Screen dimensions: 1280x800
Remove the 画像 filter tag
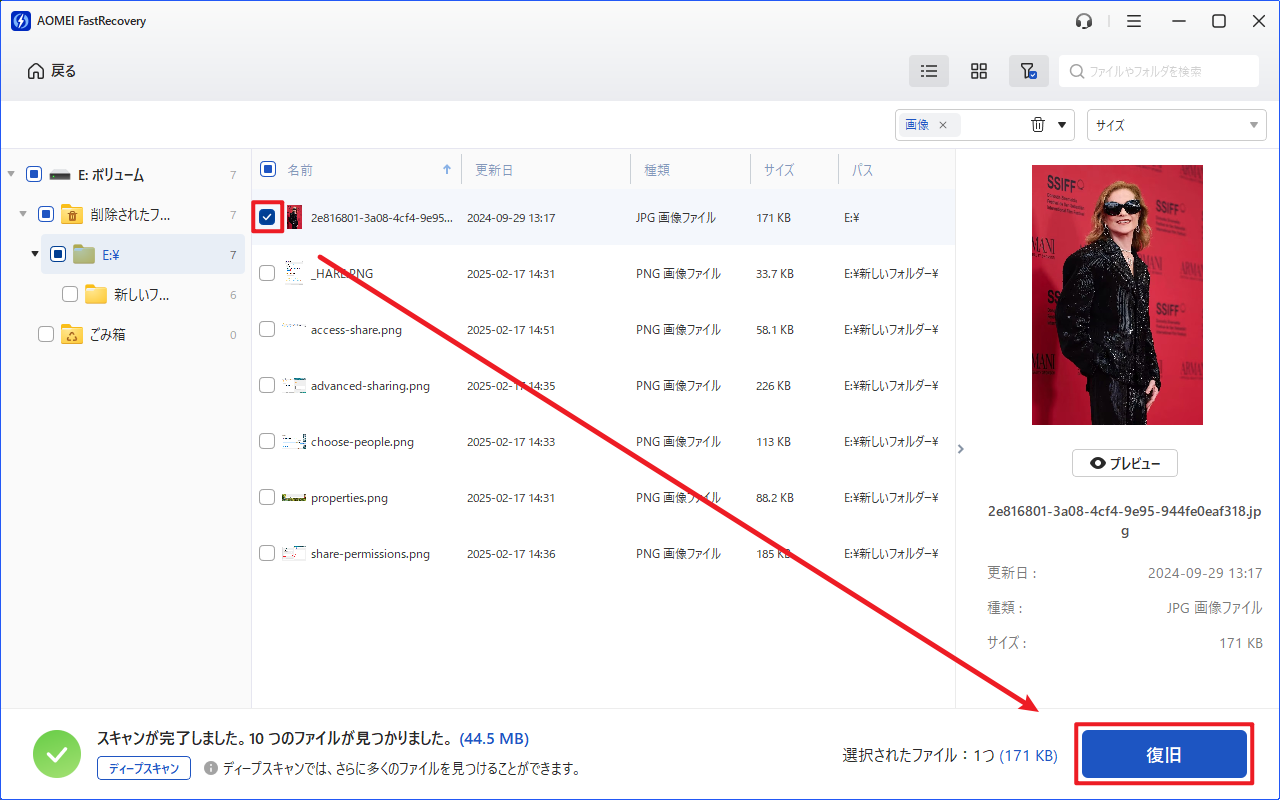943,125
